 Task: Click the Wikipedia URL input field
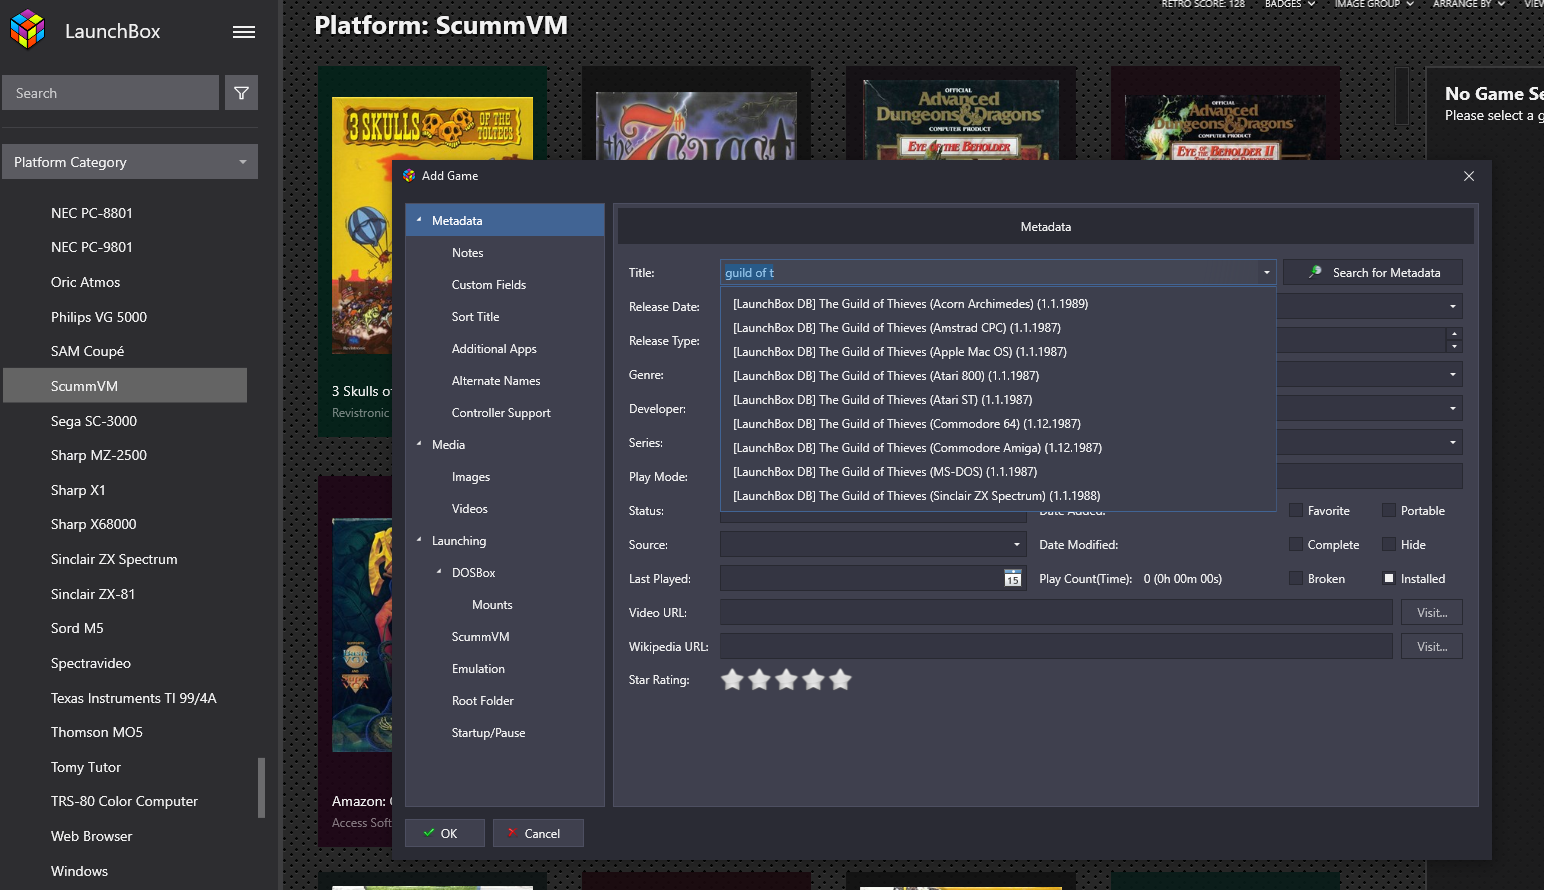pyautogui.click(x=1056, y=647)
